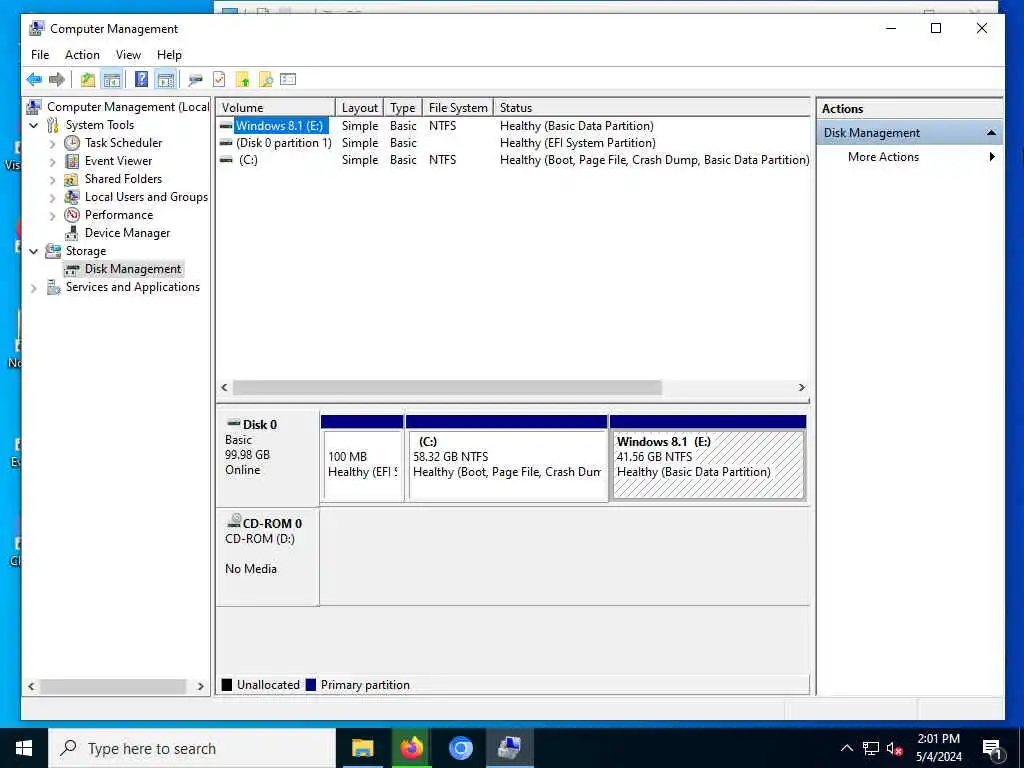The height and width of the screenshot is (768, 1024).
Task: Sort by the File System column header
Action: pyautogui.click(x=458, y=108)
